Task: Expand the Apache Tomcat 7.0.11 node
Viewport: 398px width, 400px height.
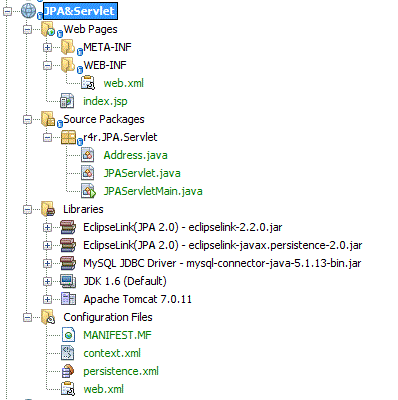Action: tap(47, 299)
